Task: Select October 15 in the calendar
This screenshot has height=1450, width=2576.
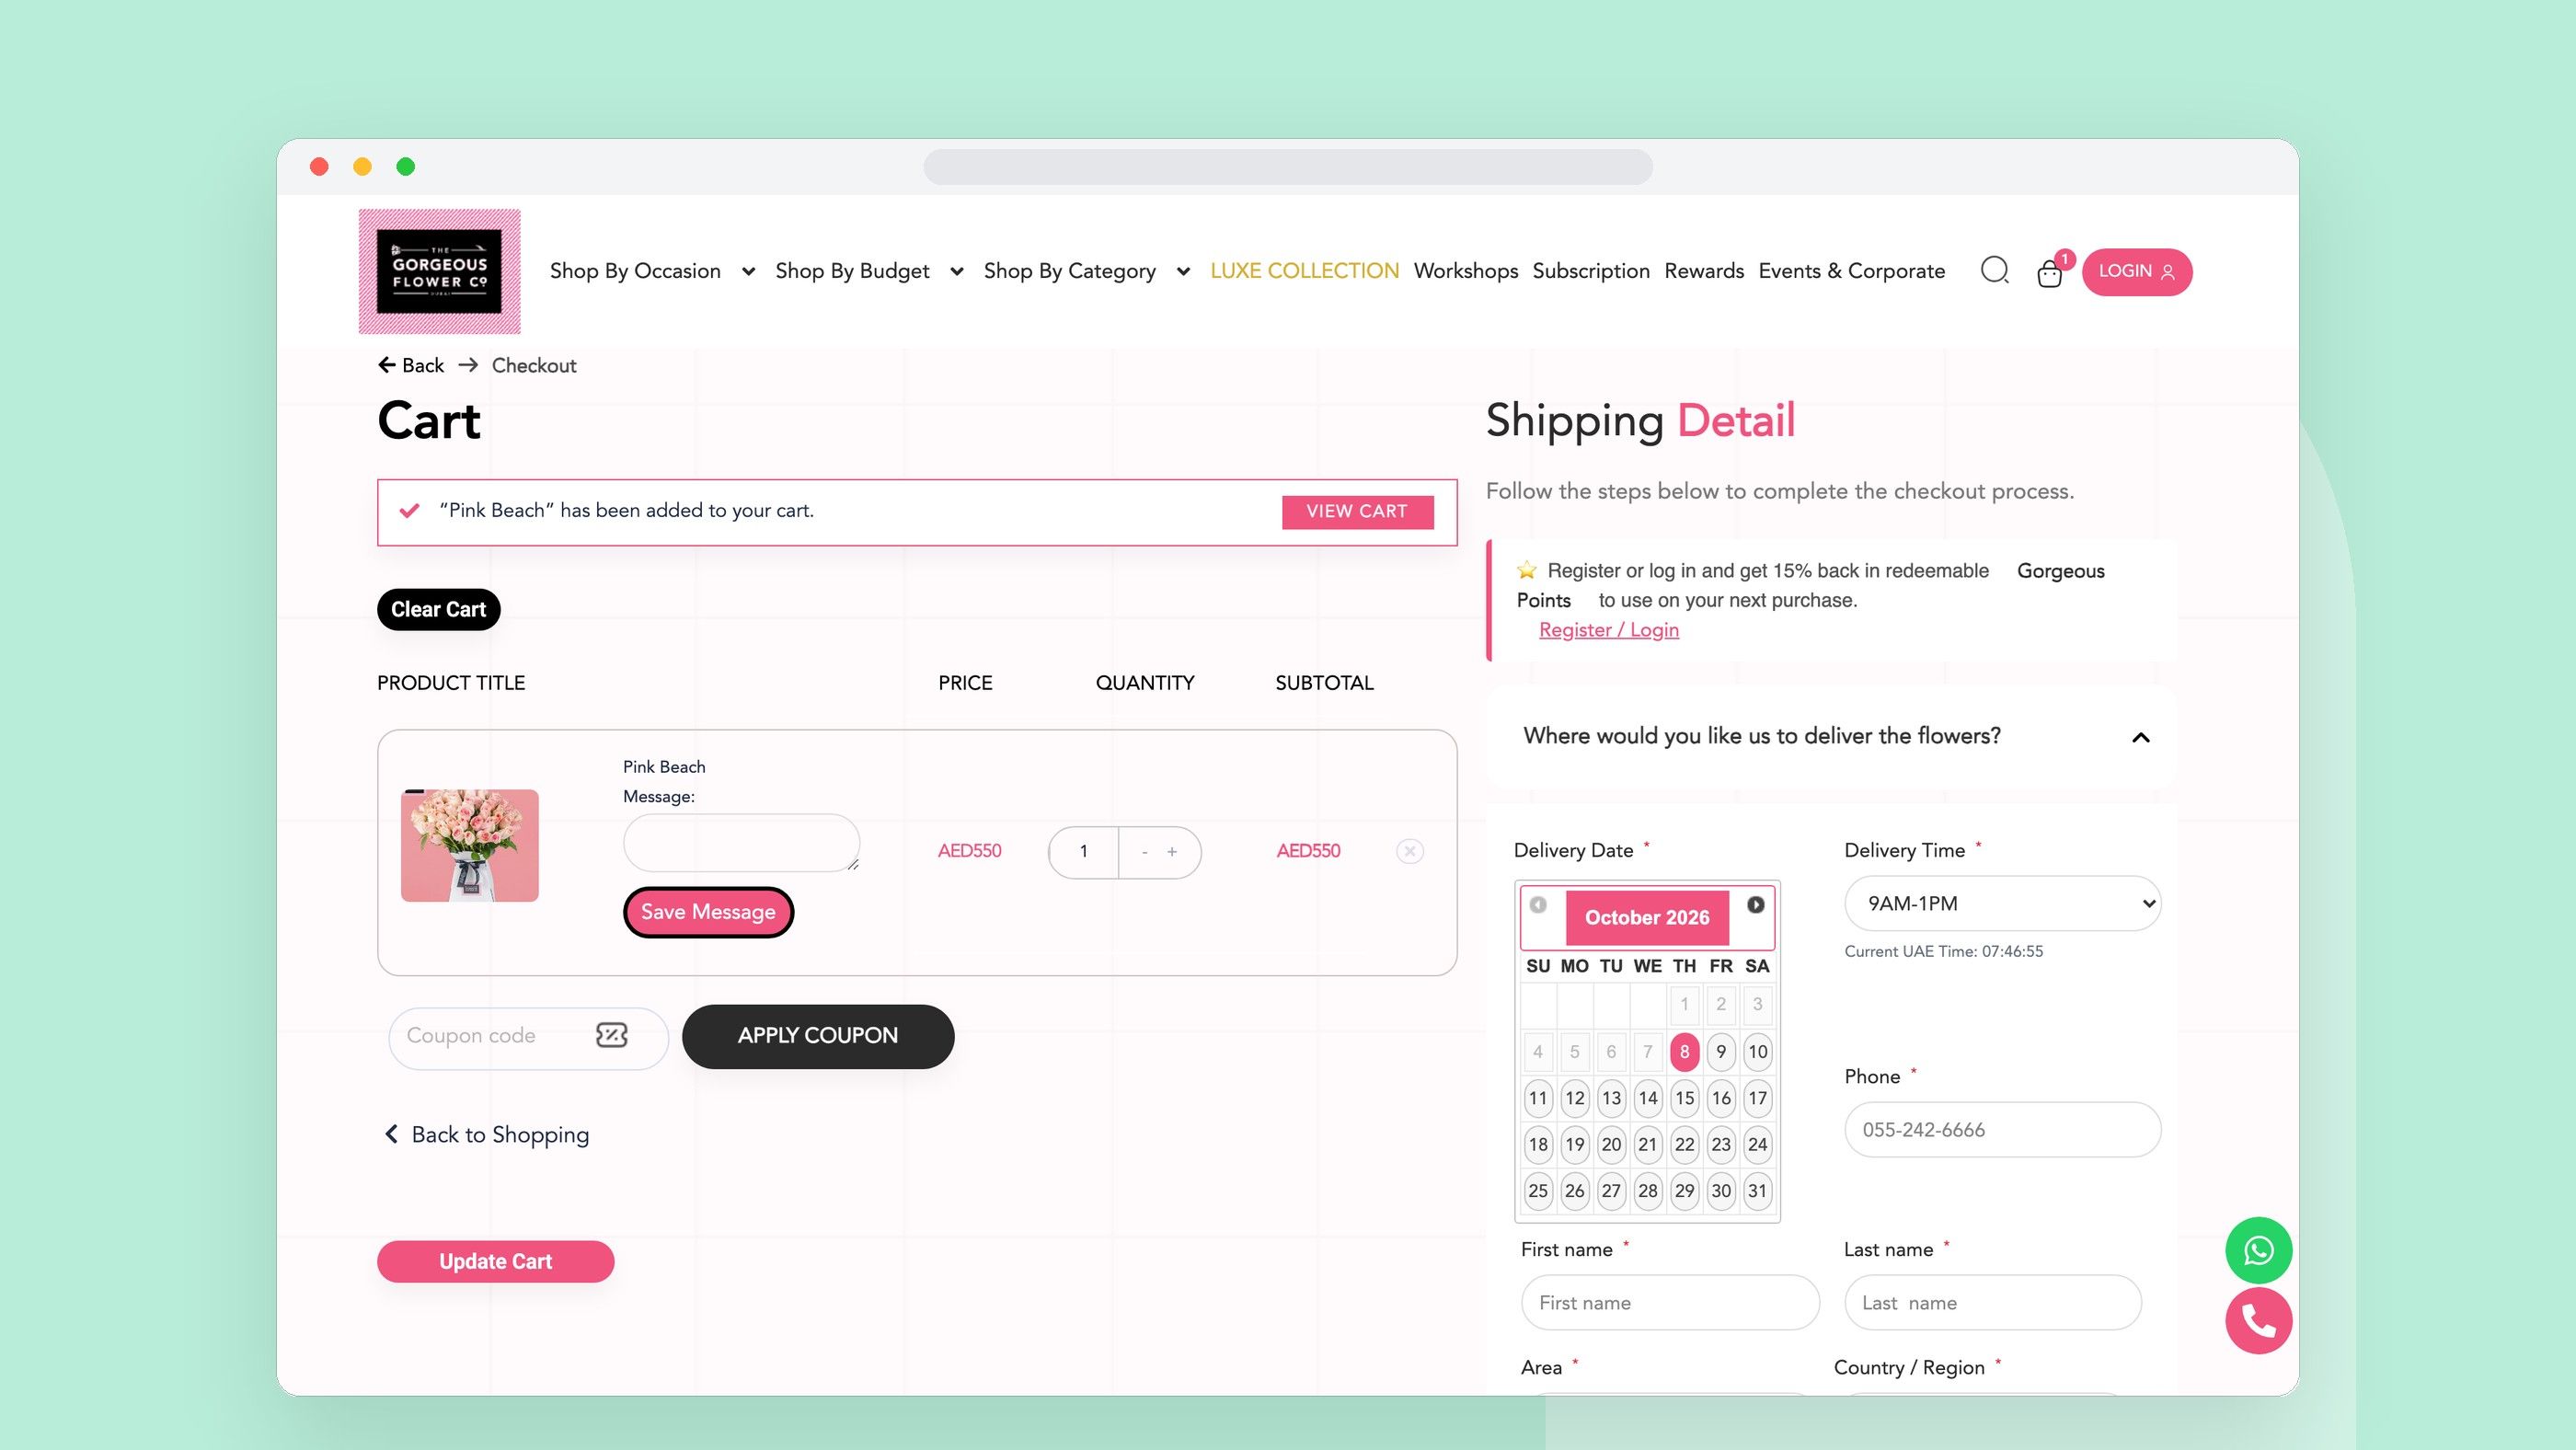Action: (x=1684, y=1098)
